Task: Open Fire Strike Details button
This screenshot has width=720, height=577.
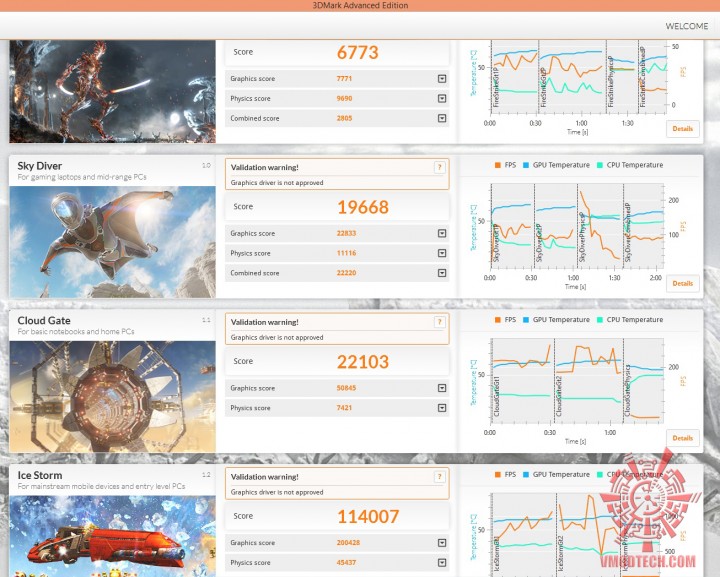Action: click(x=683, y=129)
